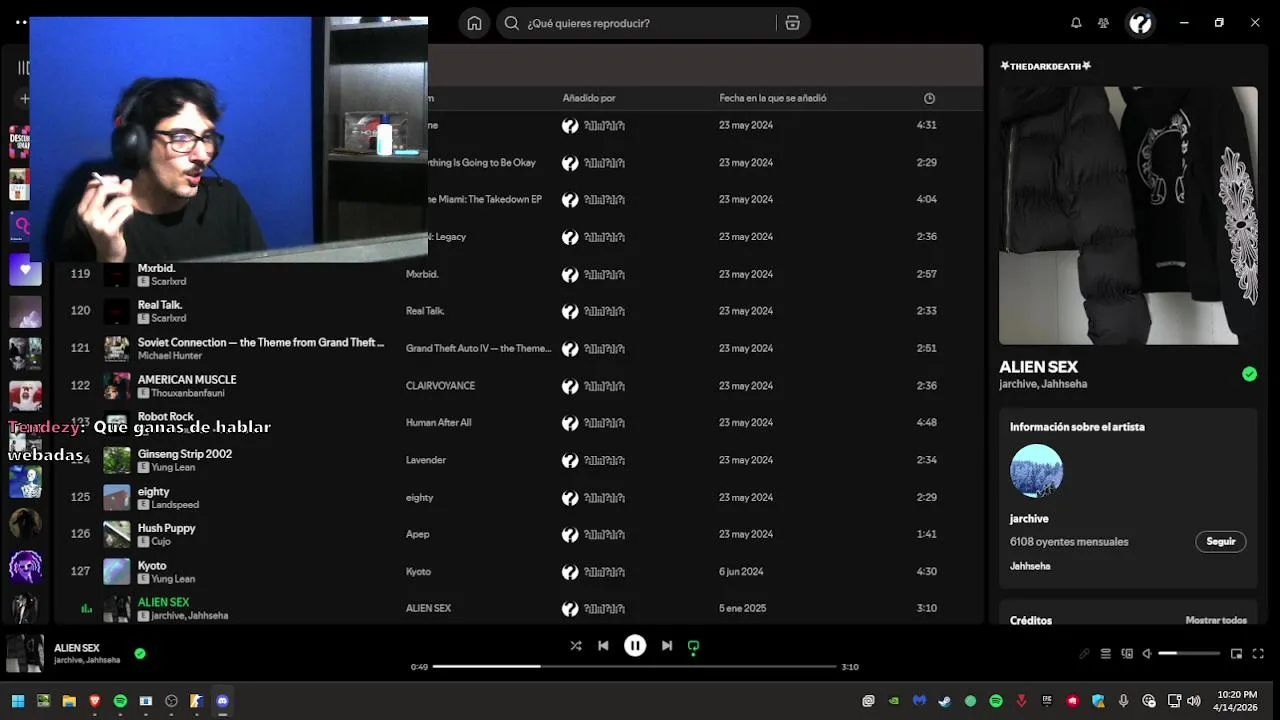Image resolution: width=1280 pixels, height=720 pixels.
Task: Click Spotify icon in taskbar
Action: tap(120, 701)
